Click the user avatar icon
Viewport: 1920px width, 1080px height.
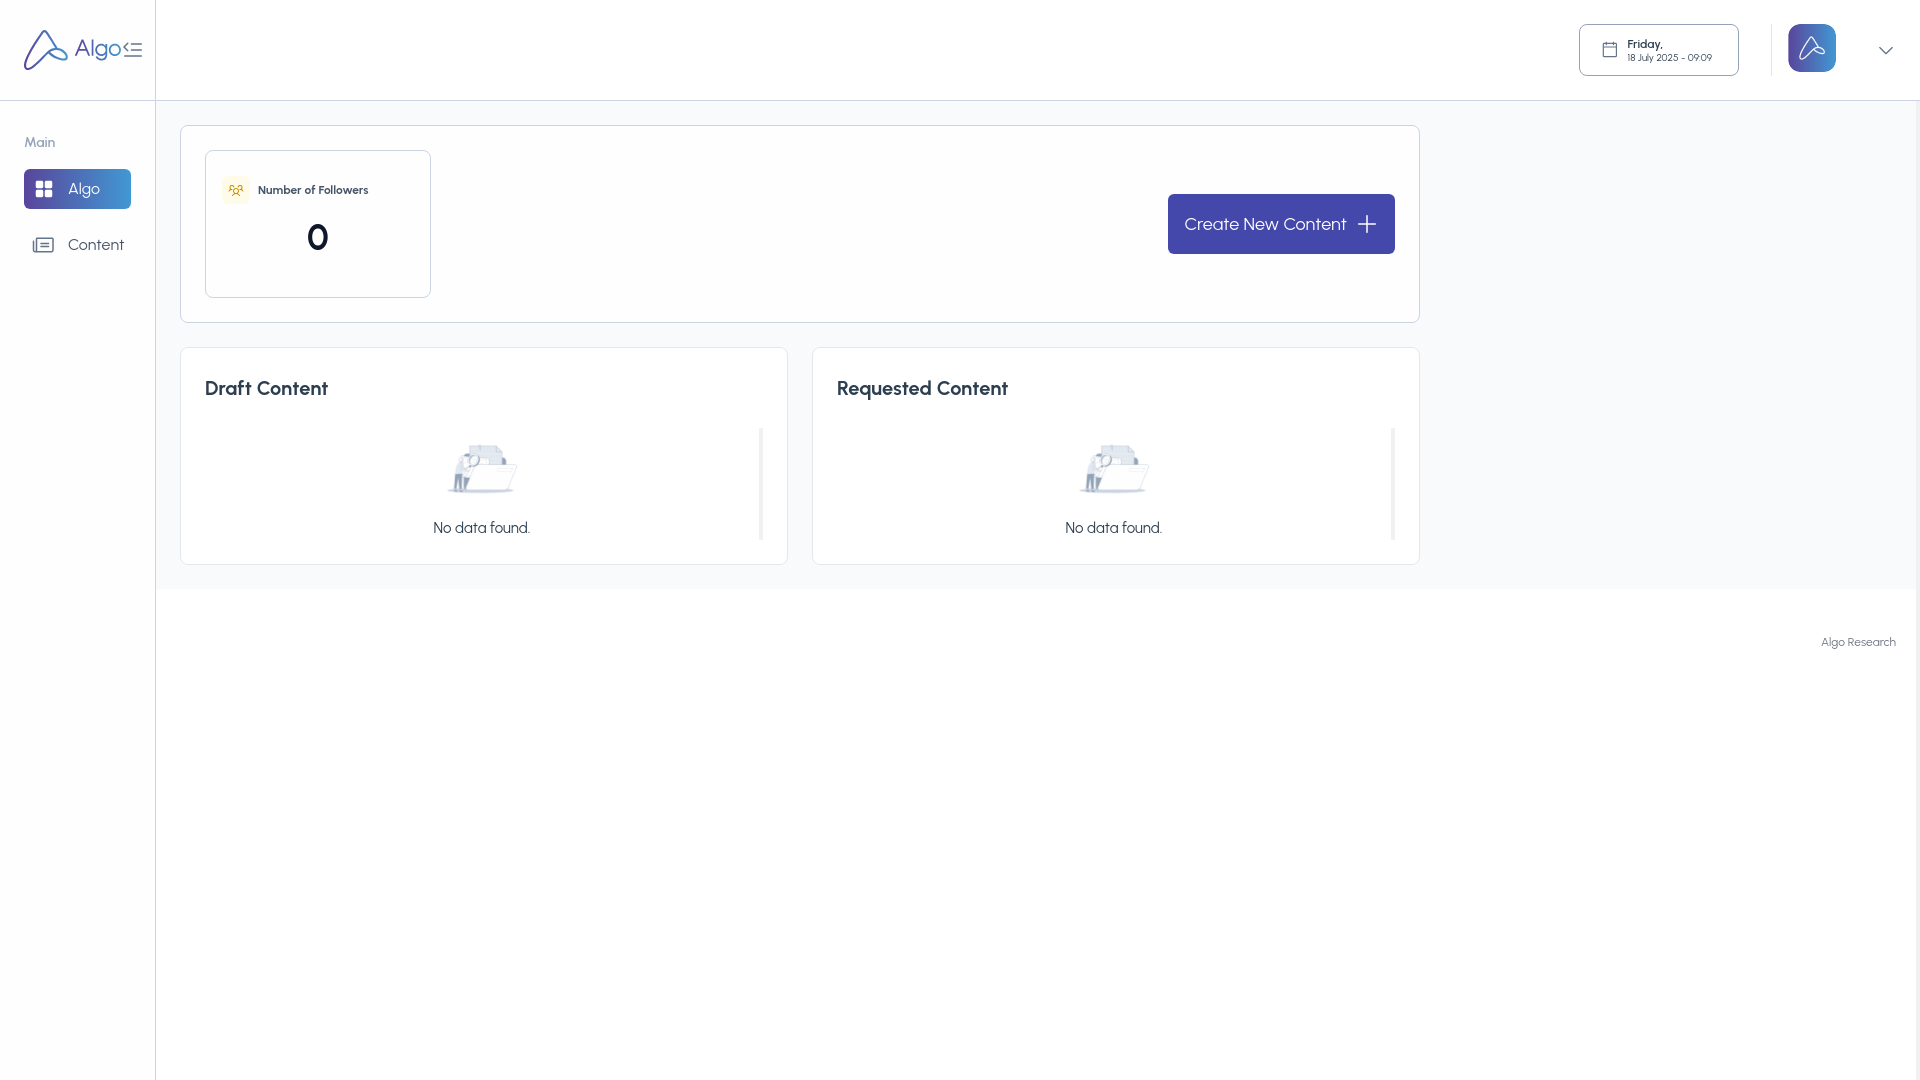[x=1812, y=48]
